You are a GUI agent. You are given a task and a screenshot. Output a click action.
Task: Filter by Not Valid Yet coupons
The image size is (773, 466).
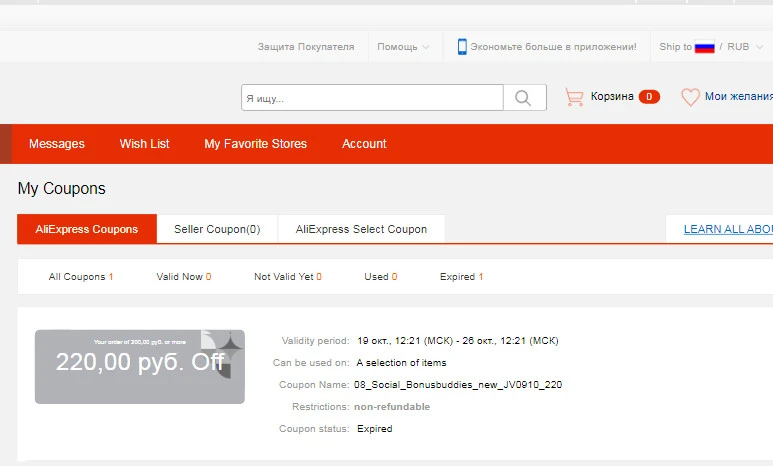[287, 277]
